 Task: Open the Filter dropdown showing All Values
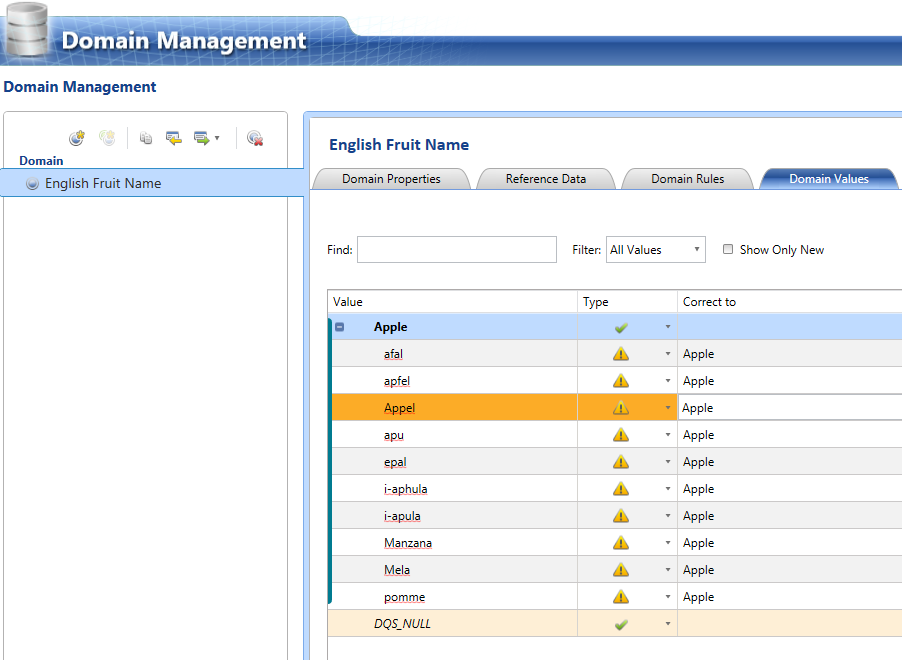click(x=656, y=250)
